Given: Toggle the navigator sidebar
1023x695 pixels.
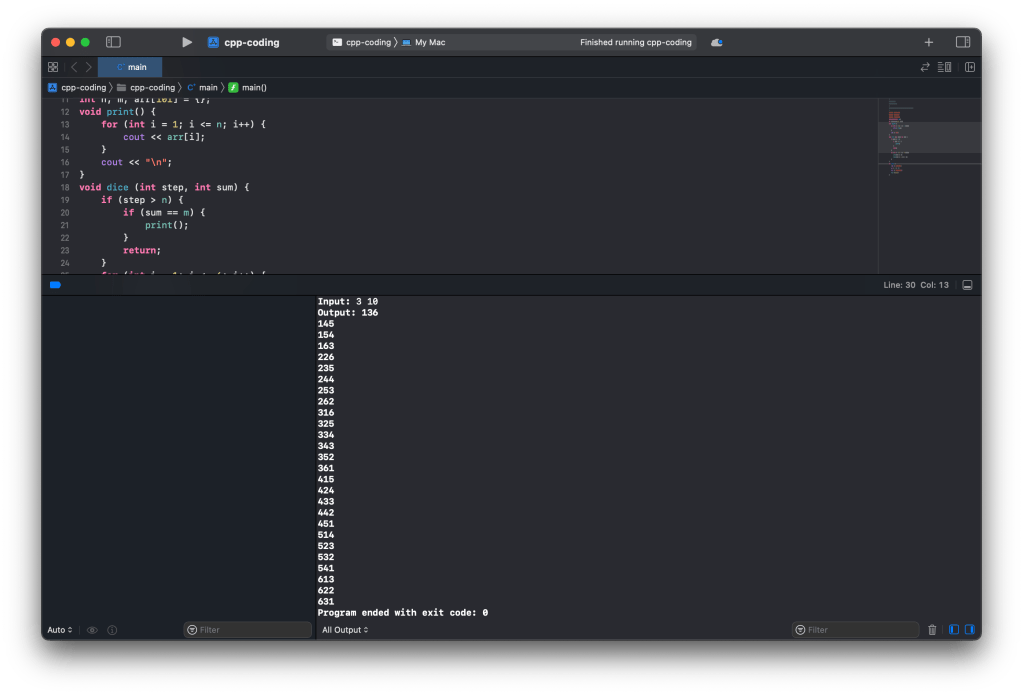Looking at the screenshot, I should click(x=113, y=42).
